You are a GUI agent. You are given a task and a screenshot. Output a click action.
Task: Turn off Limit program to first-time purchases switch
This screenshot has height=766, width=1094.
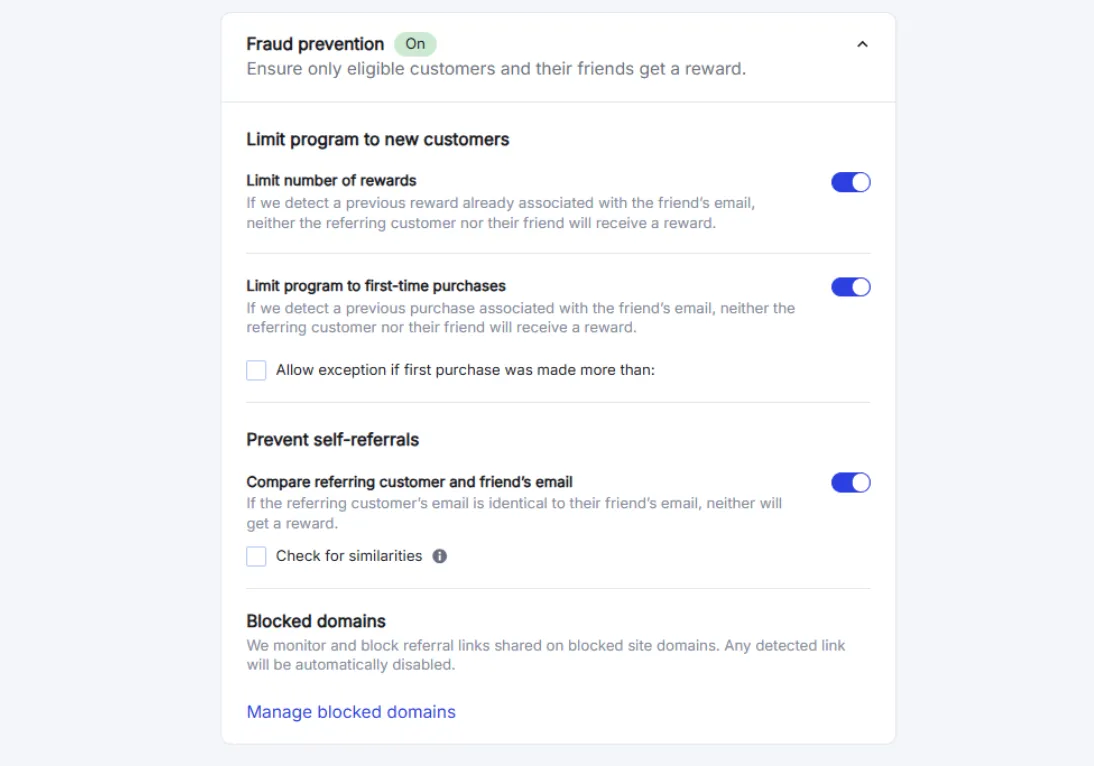tap(851, 287)
